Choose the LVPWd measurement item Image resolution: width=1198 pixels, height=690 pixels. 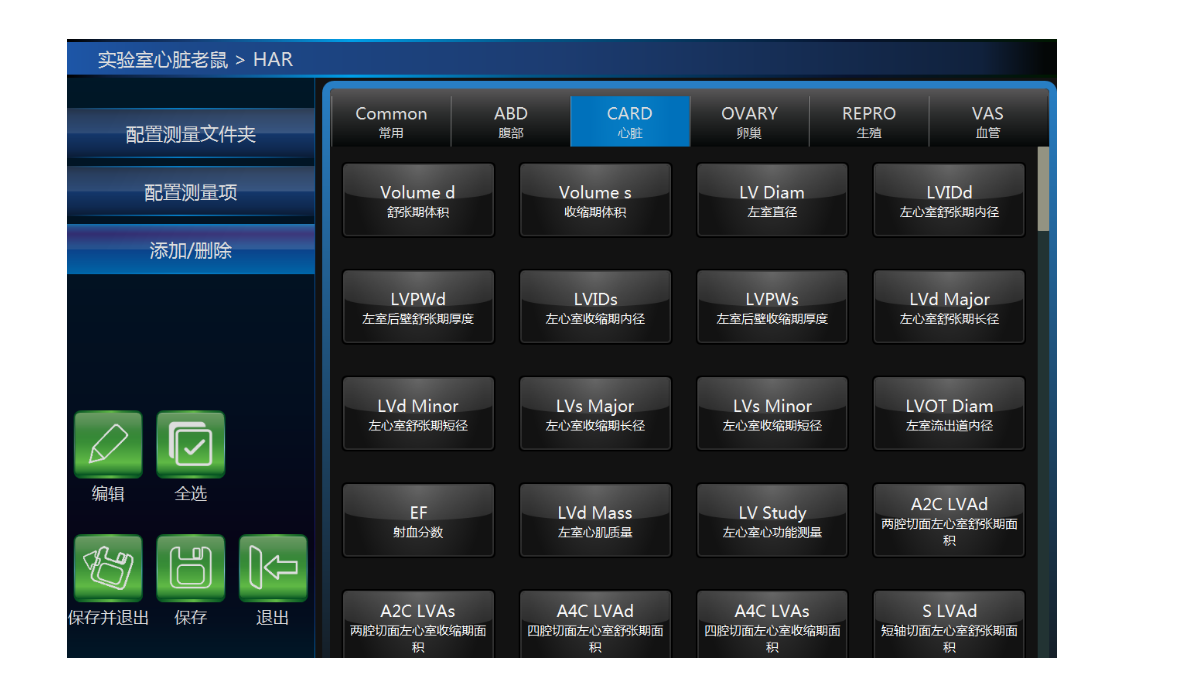tap(418, 307)
